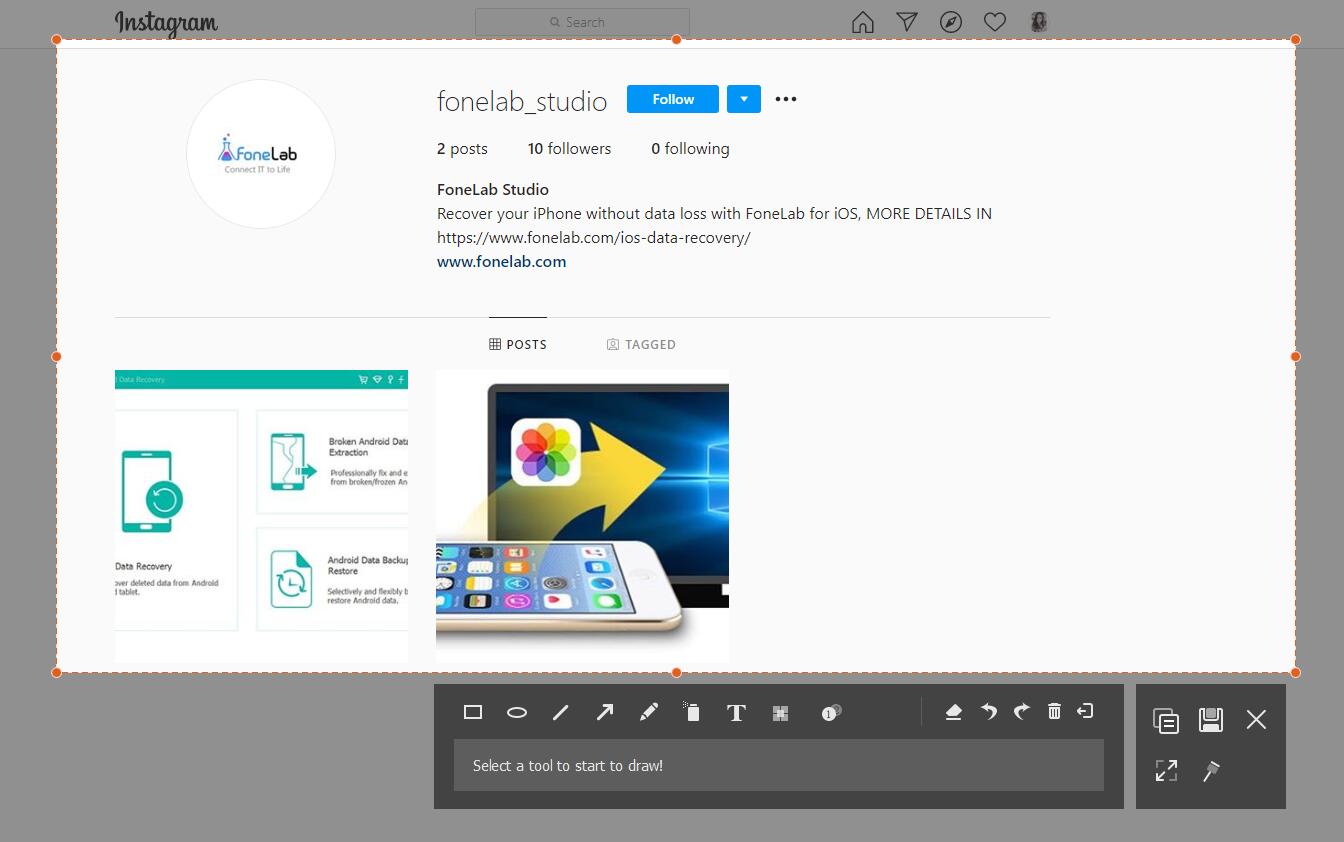Select the numbered Callout tool
Image resolution: width=1344 pixels, height=842 pixels.
pos(831,712)
